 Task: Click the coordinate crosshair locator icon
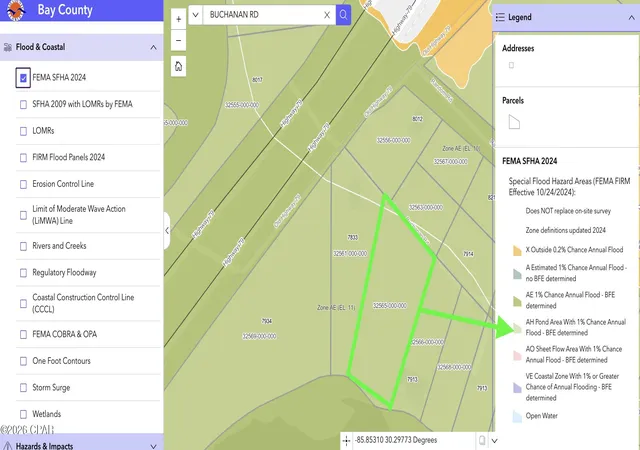[x=346, y=441]
